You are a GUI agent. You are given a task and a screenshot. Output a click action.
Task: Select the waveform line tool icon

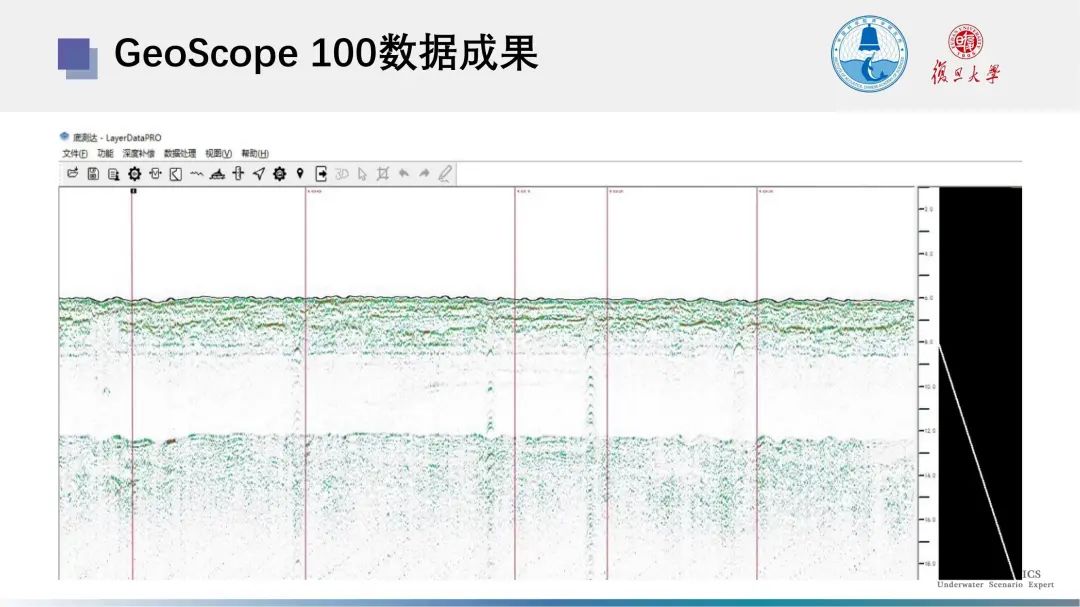pyautogui.click(x=196, y=174)
